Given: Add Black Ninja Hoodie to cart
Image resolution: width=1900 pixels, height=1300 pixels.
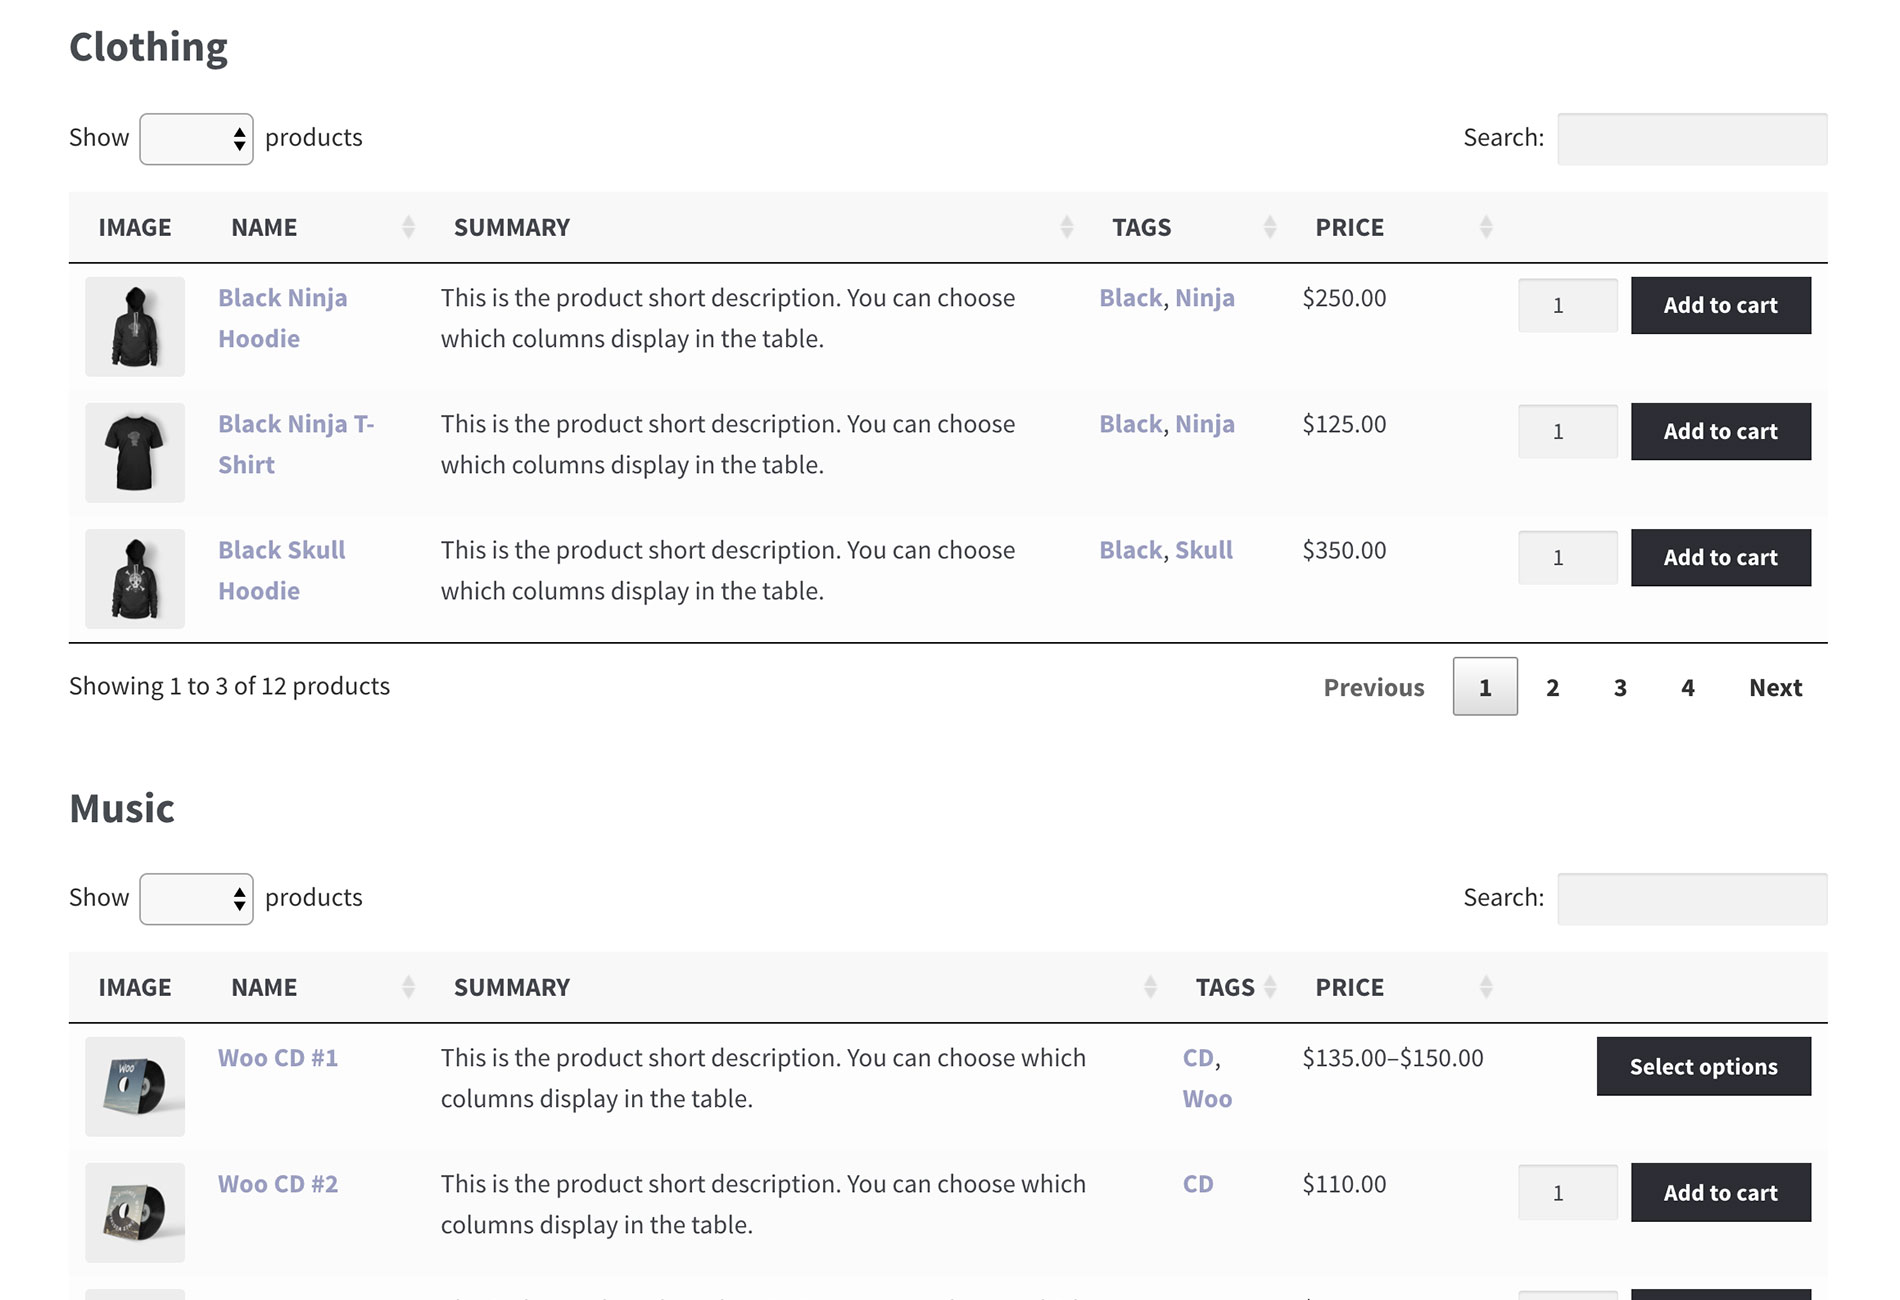Looking at the screenshot, I should click(x=1720, y=305).
